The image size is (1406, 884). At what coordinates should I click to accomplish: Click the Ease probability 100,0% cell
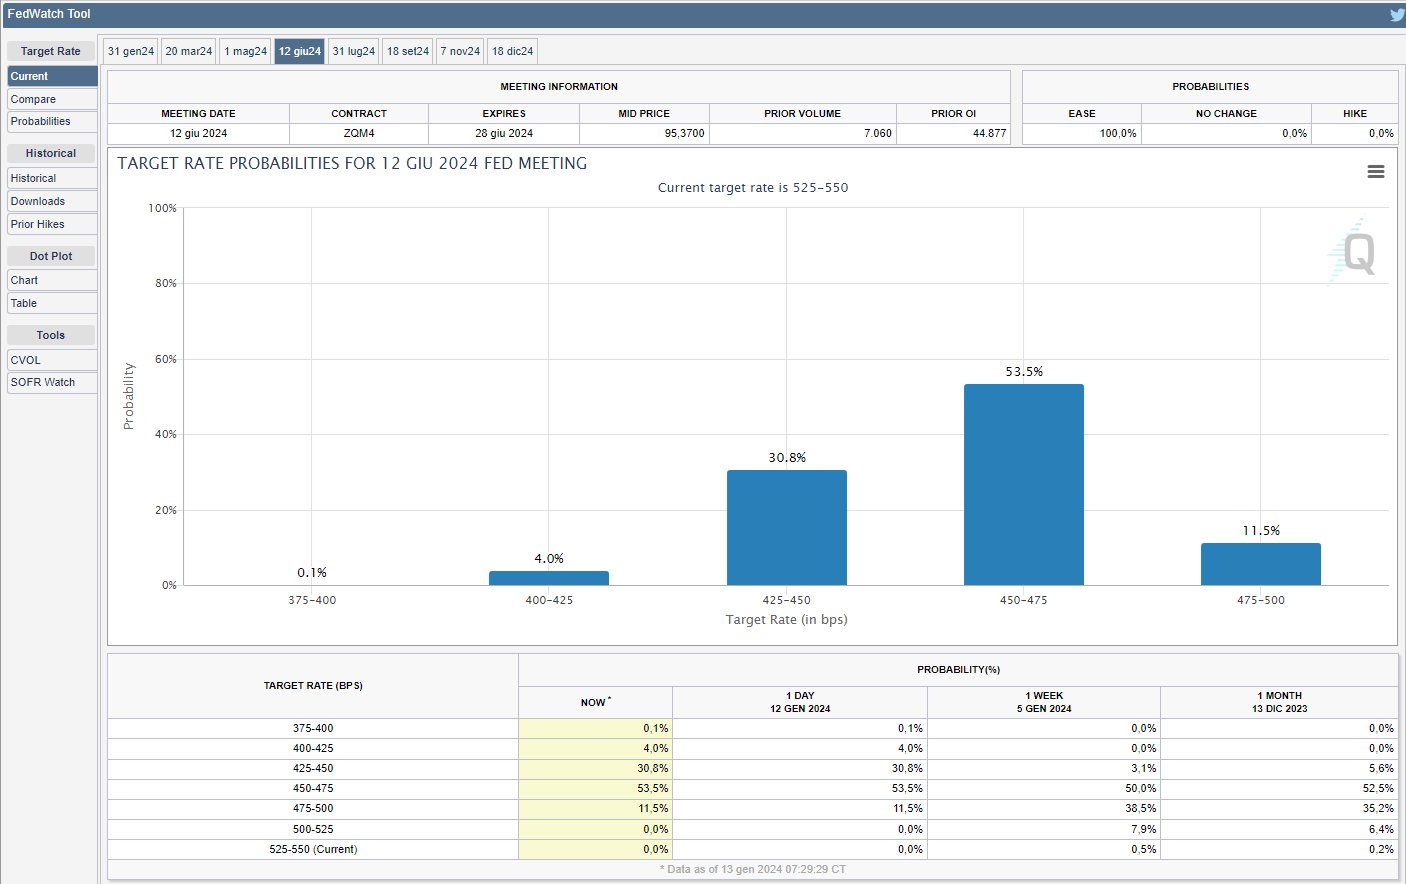tap(1082, 133)
